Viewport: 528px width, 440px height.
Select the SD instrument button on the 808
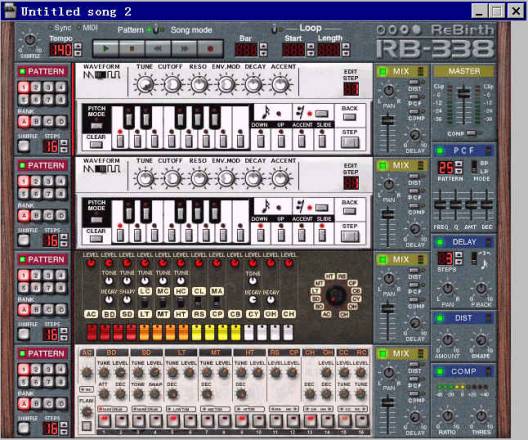click(127, 314)
